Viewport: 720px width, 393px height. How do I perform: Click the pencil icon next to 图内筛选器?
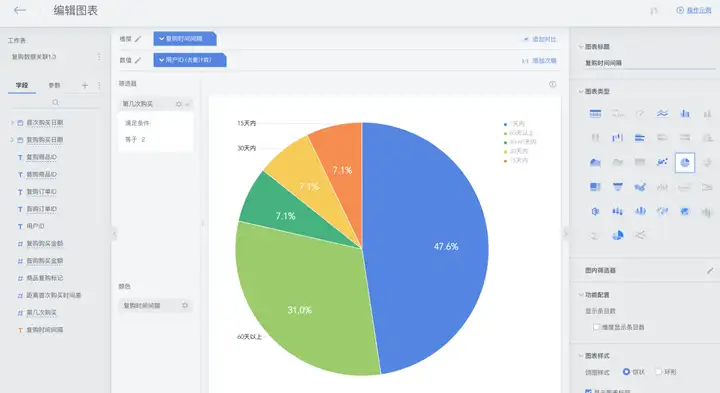[710, 271]
